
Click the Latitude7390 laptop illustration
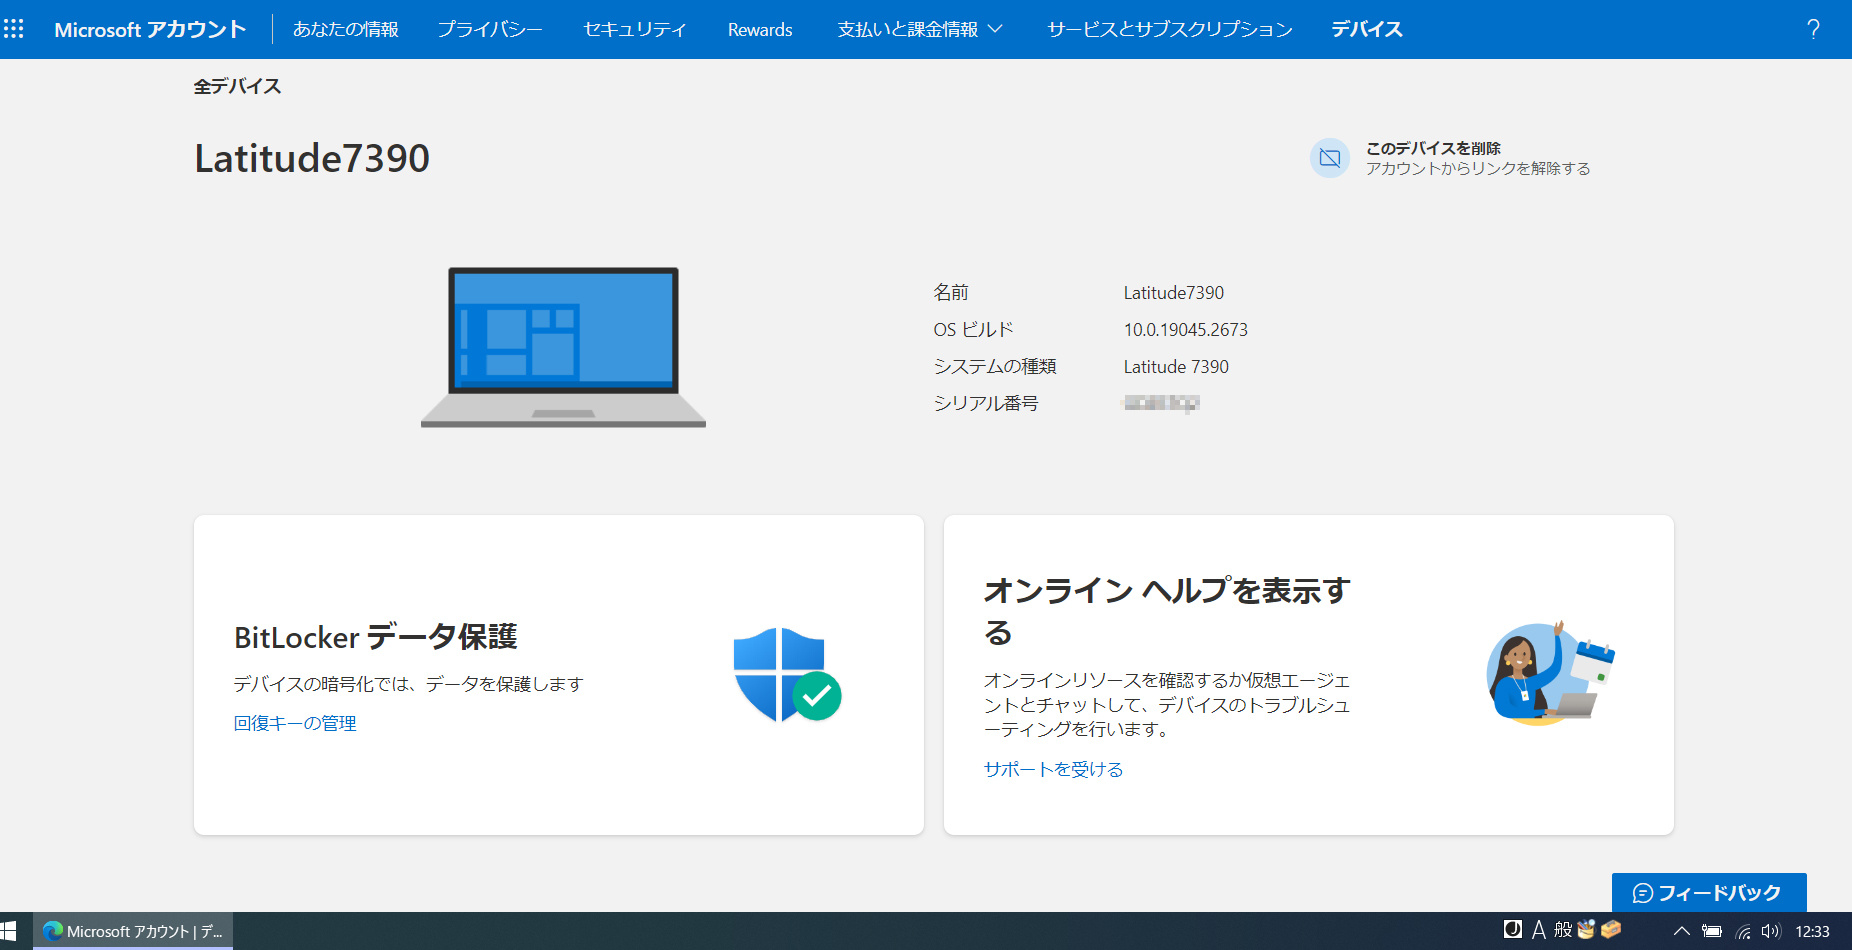(563, 347)
